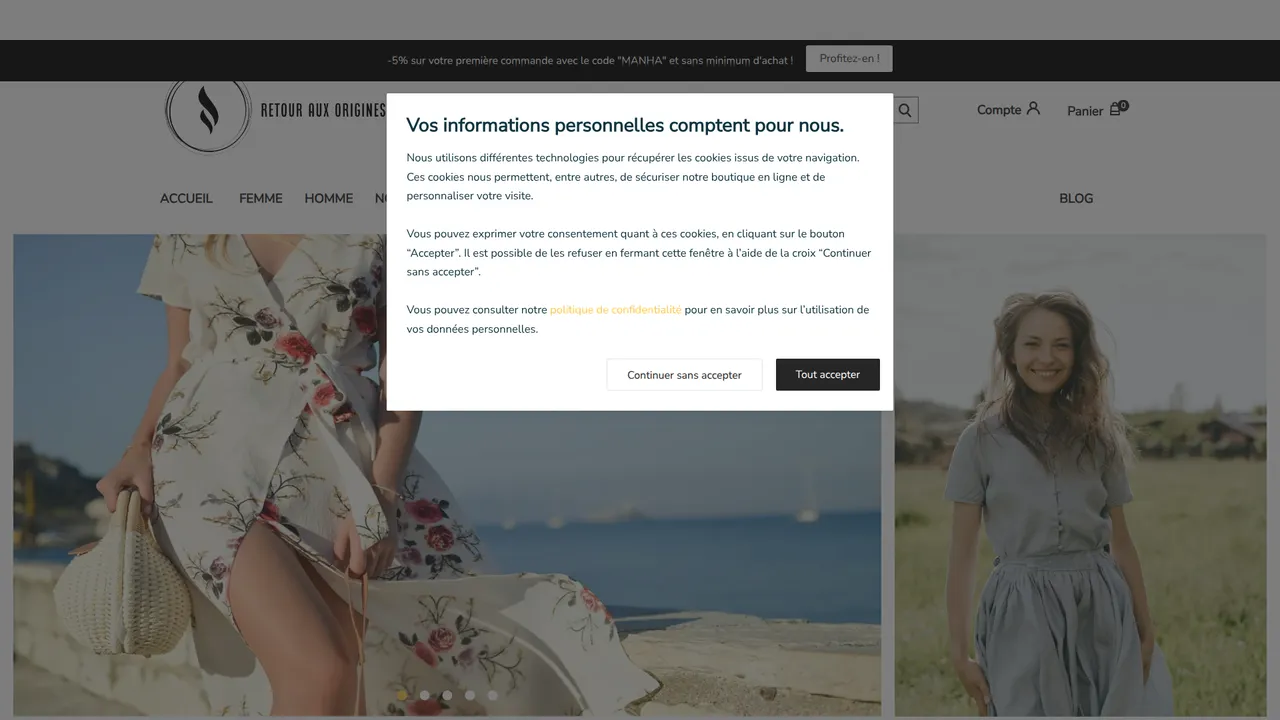
Task: Open the HOMME menu
Action: click(329, 198)
